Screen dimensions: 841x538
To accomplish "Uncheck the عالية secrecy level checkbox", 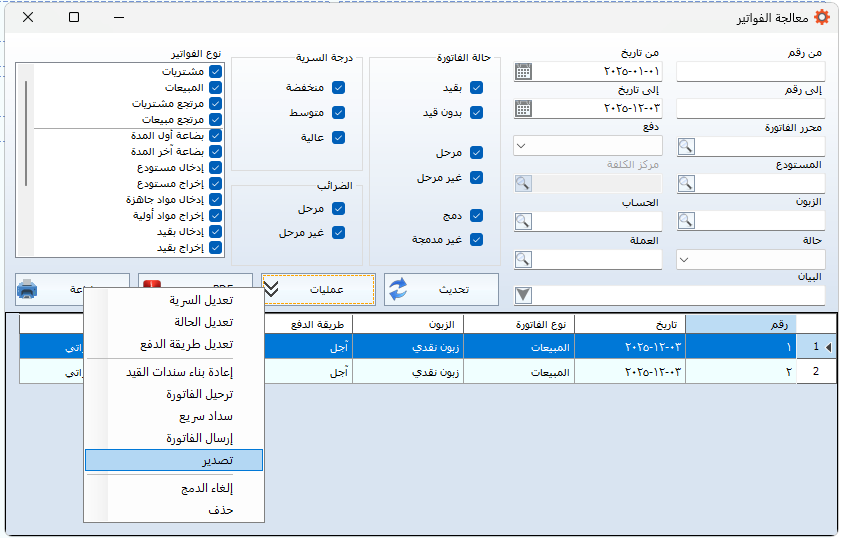I will click(338, 137).
